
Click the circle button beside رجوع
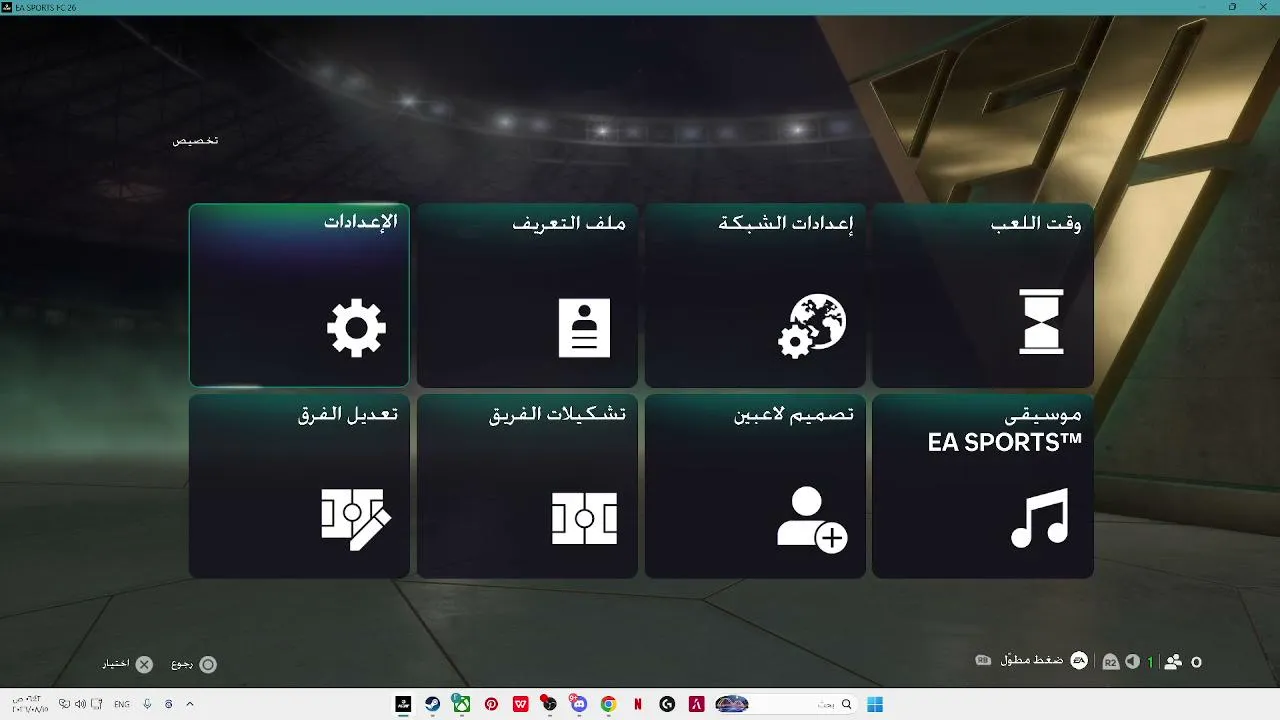(x=208, y=664)
